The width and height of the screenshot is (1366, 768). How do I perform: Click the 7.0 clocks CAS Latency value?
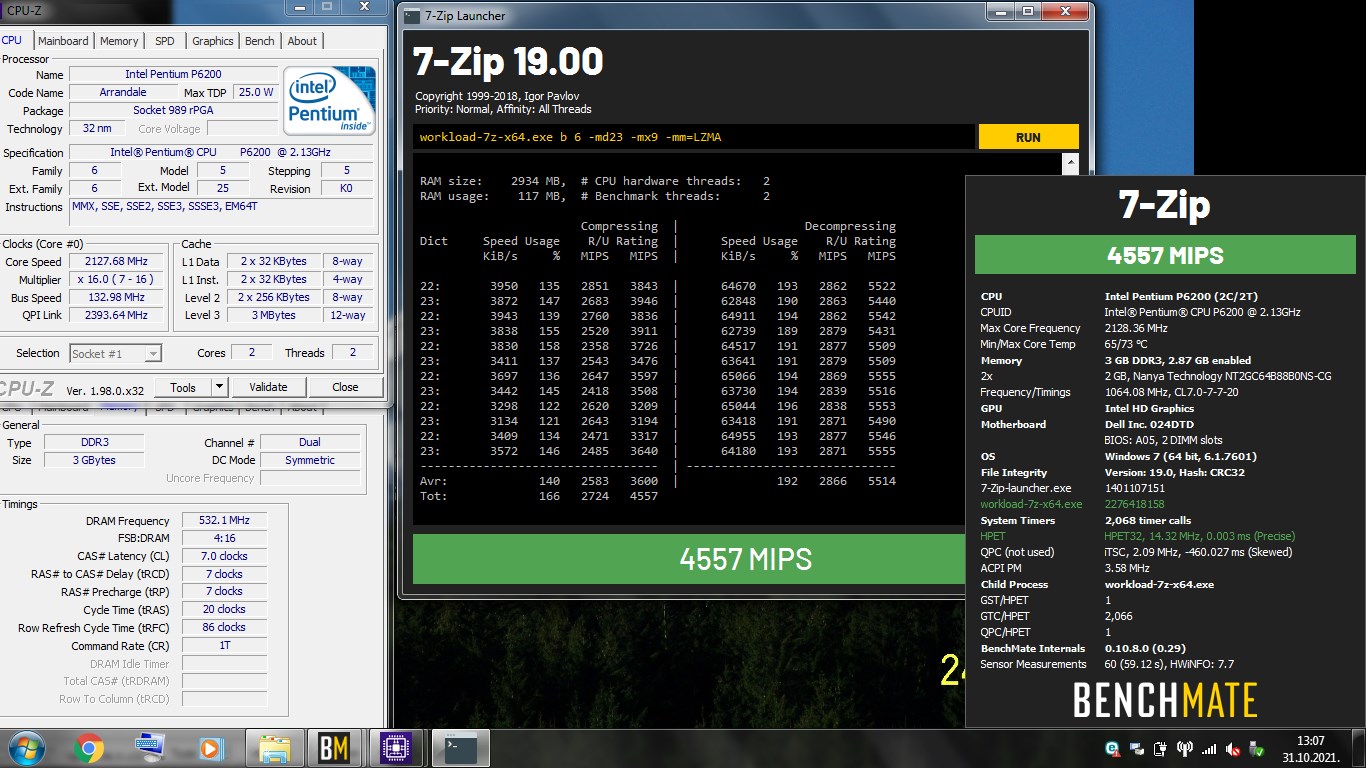[224, 556]
